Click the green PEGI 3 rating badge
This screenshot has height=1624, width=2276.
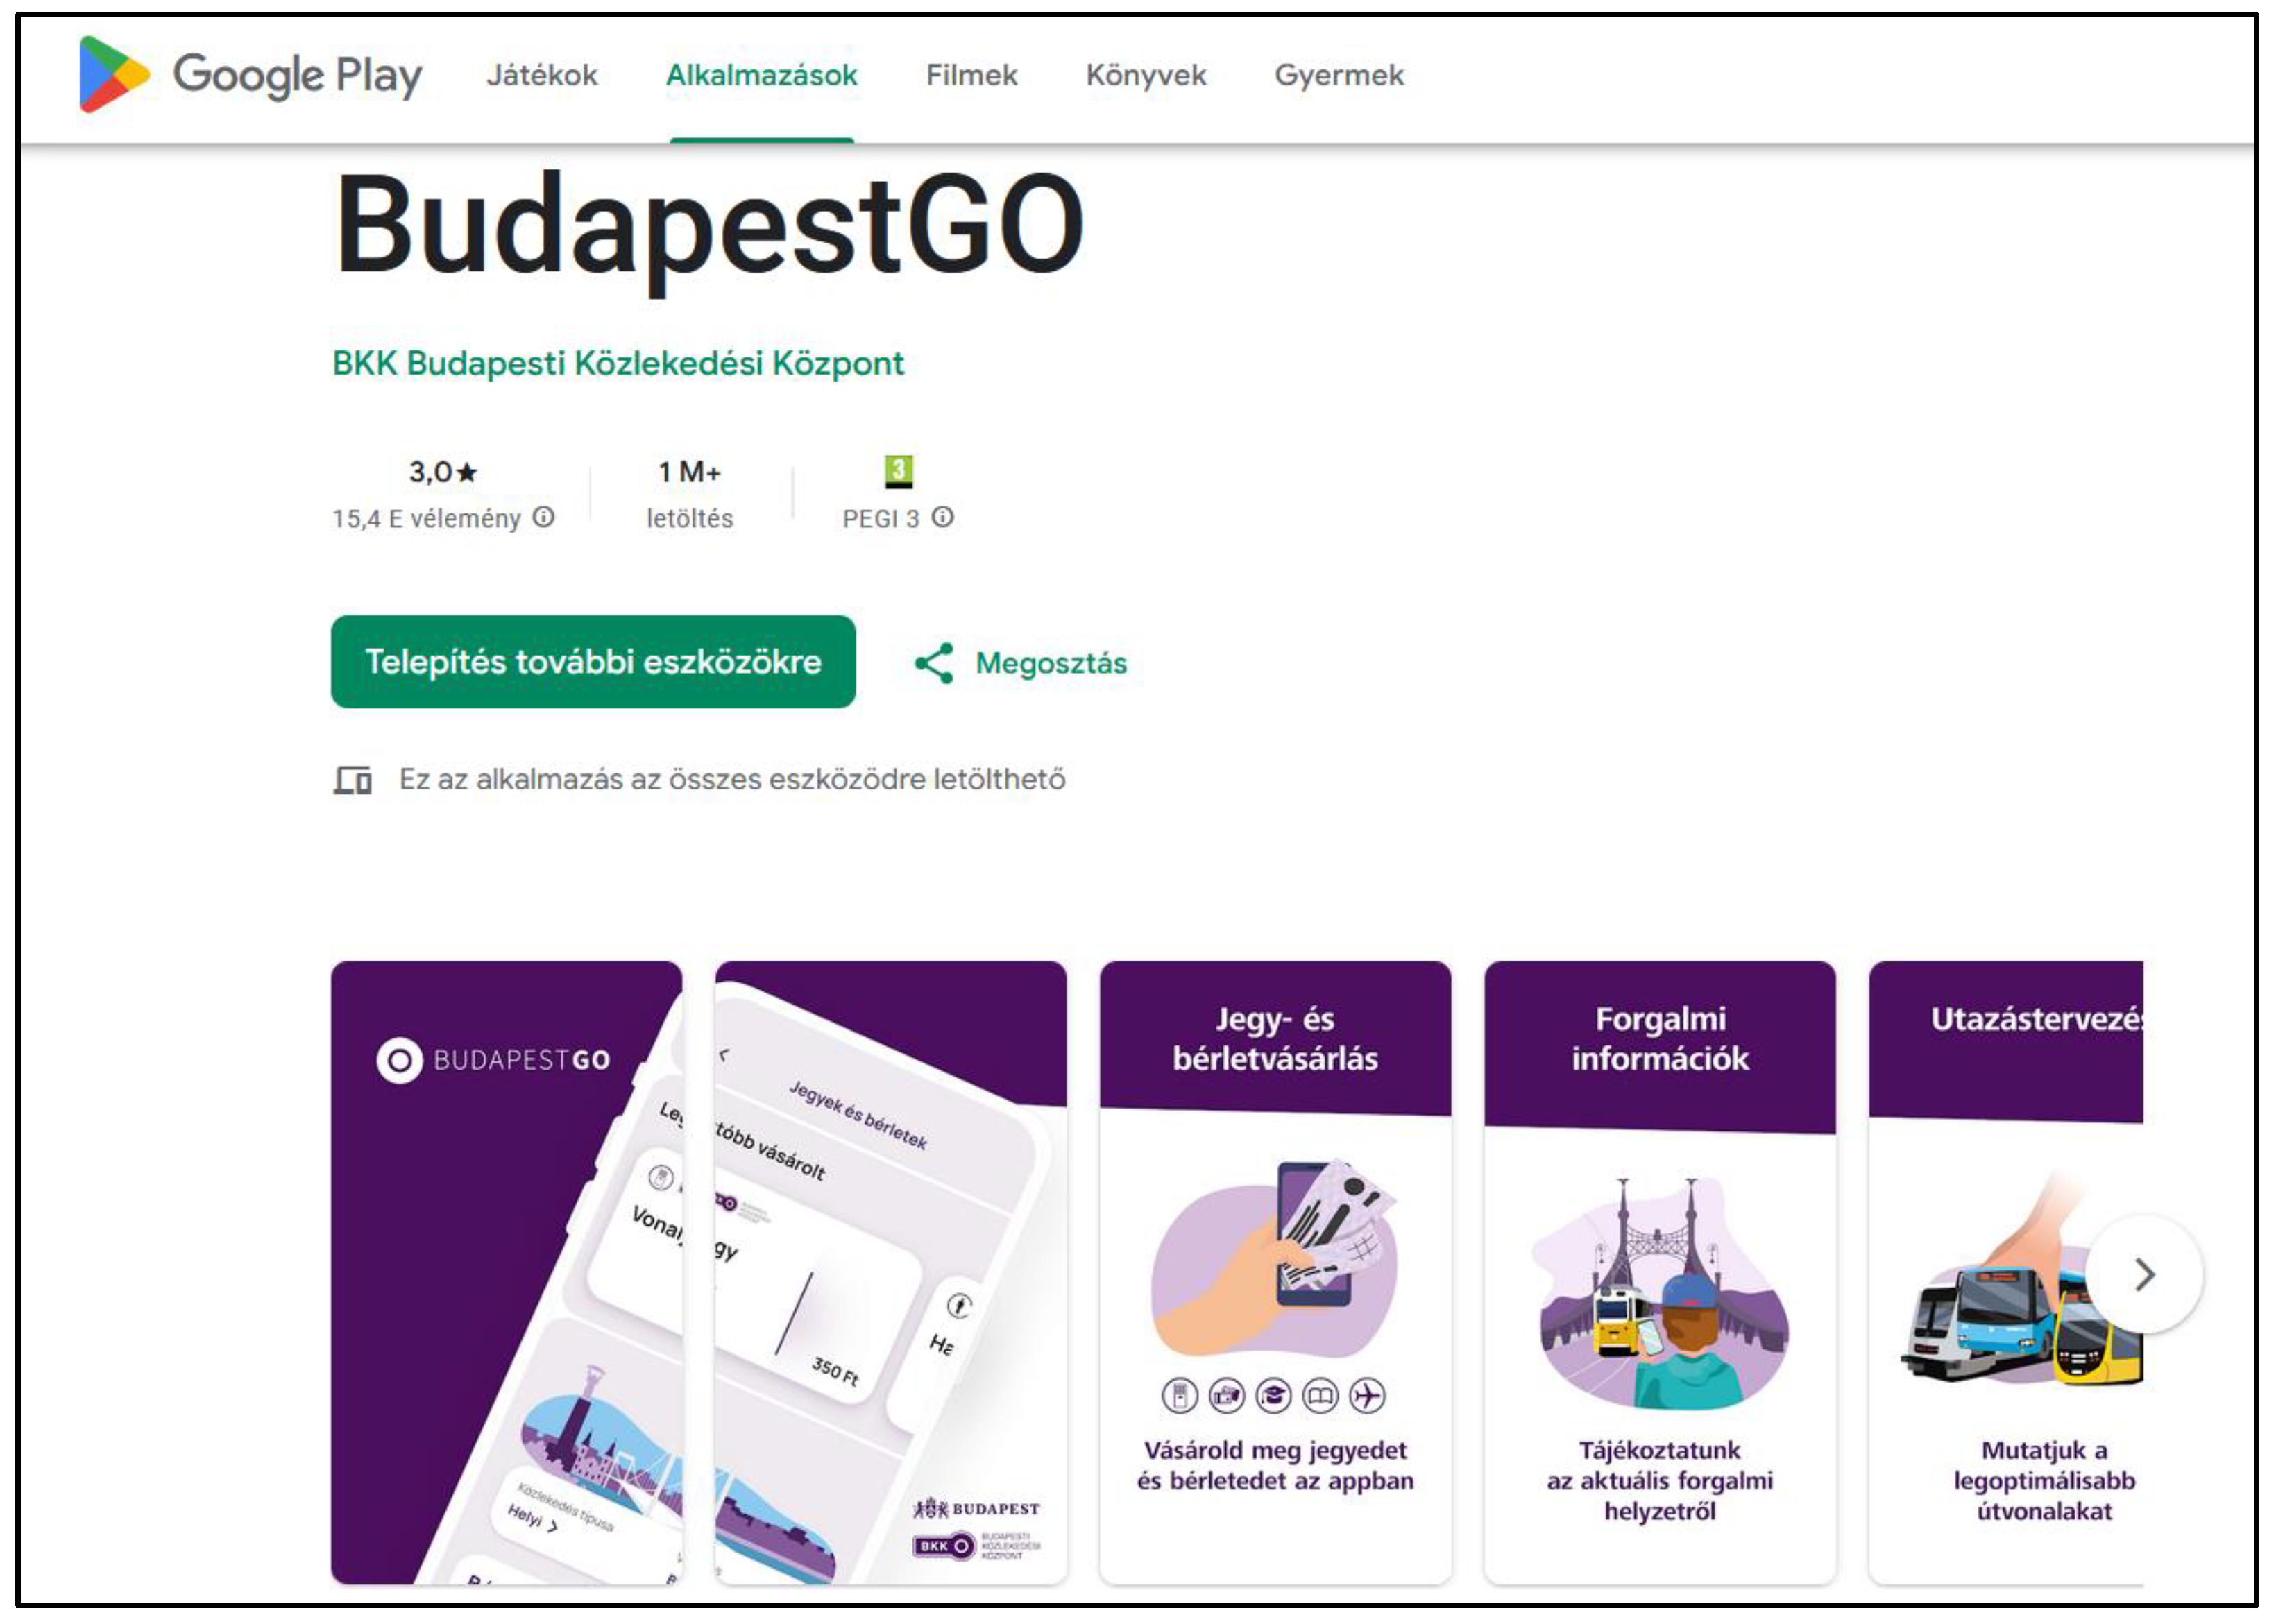[x=898, y=470]
